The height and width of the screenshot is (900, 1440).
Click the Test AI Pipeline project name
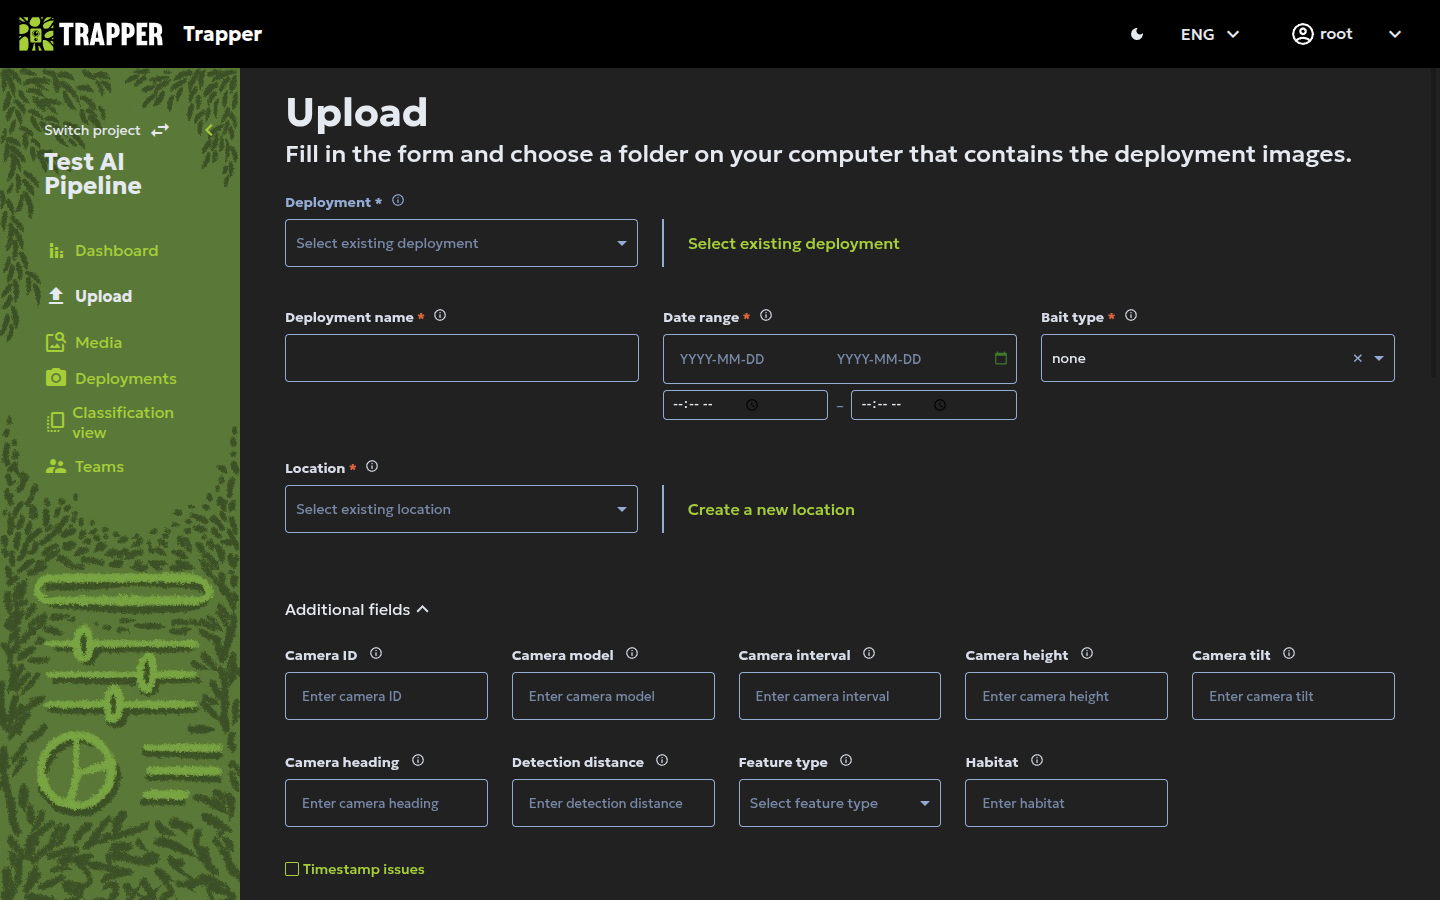pyautogui.click(x=93, y=174)
